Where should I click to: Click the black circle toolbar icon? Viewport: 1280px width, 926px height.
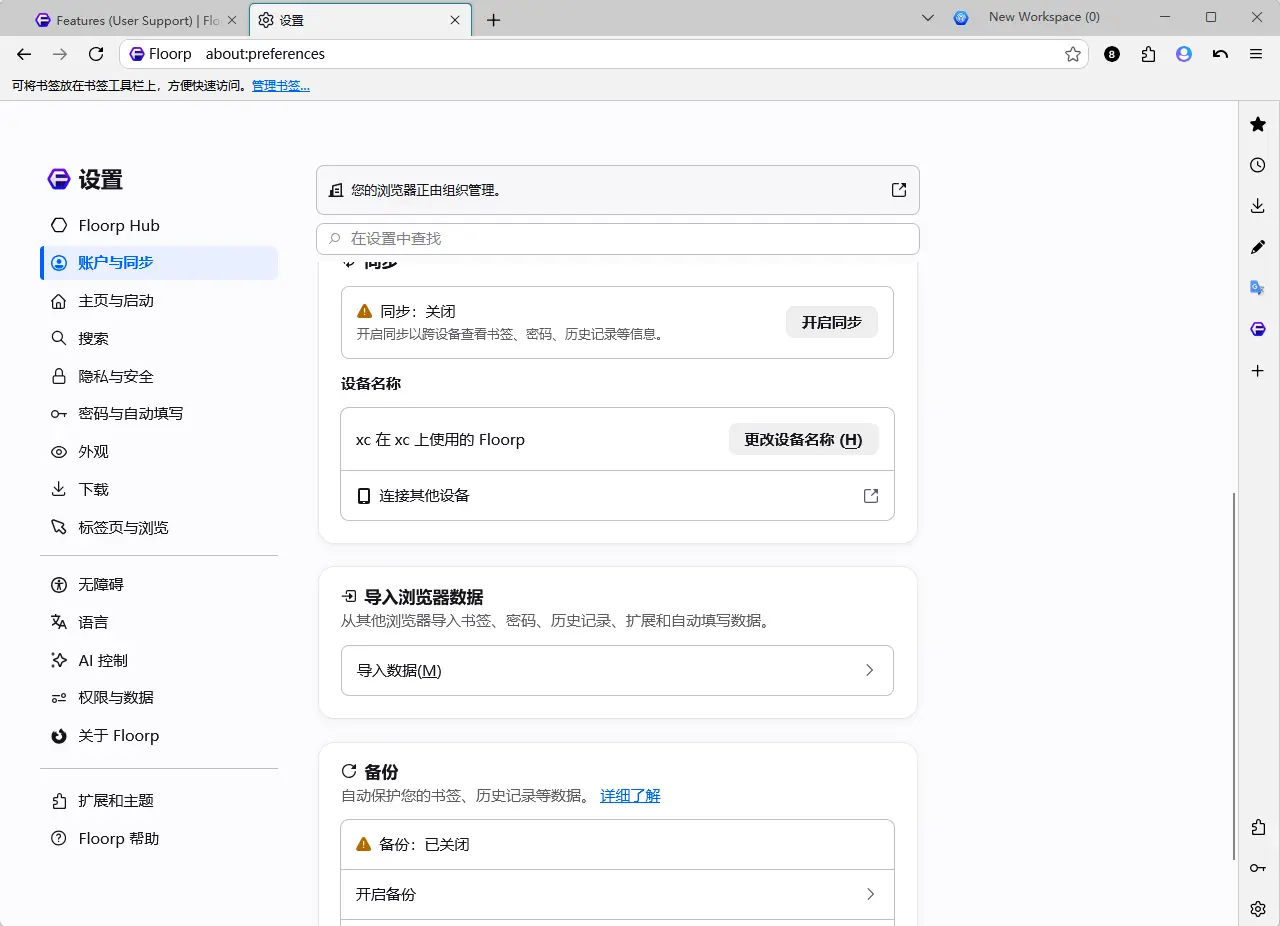[1112, 54]
